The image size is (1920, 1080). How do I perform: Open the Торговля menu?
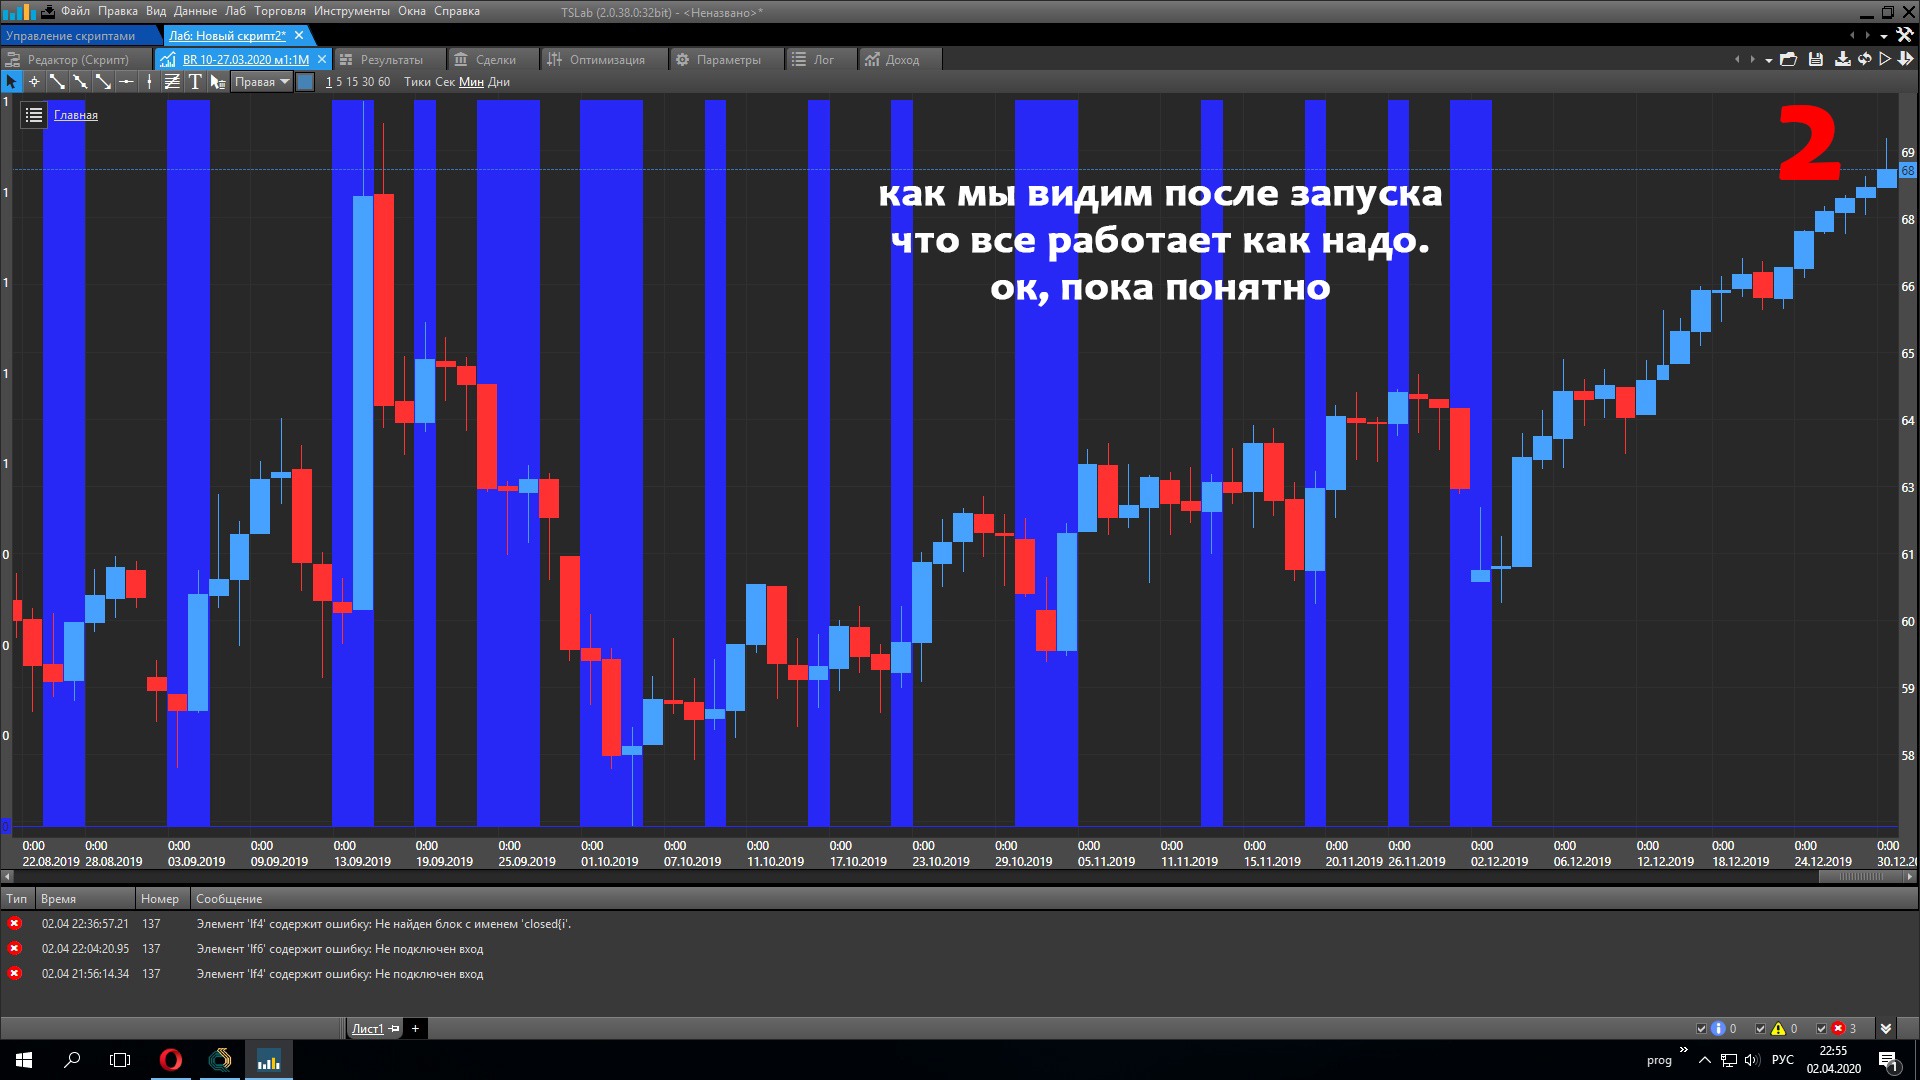coord(280,11)
